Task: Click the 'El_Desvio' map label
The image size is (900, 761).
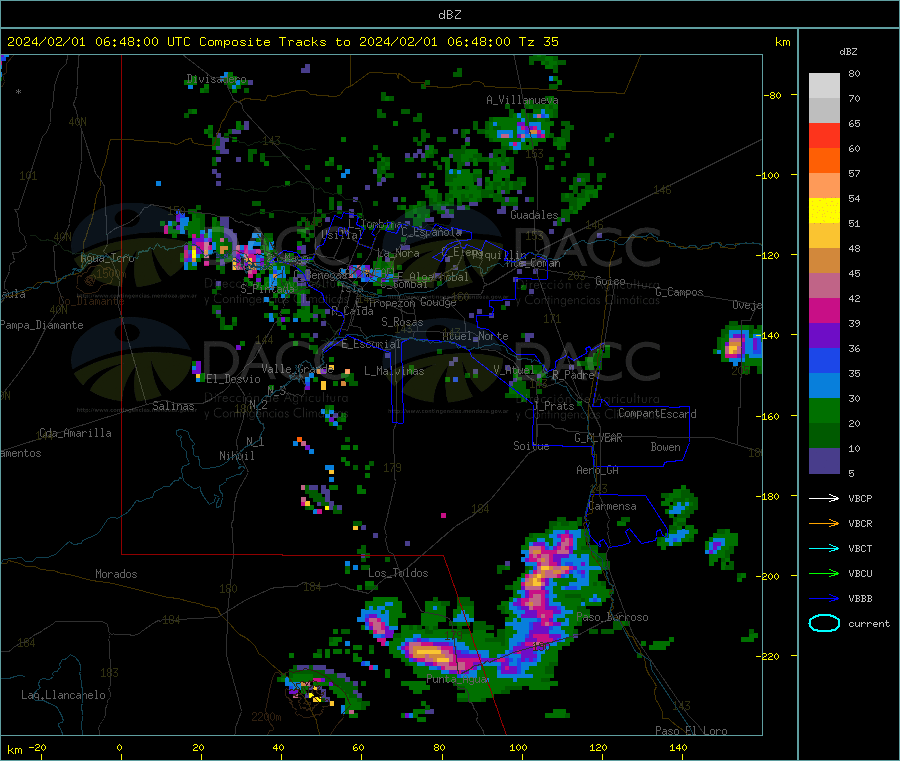Action: point(234,379)
